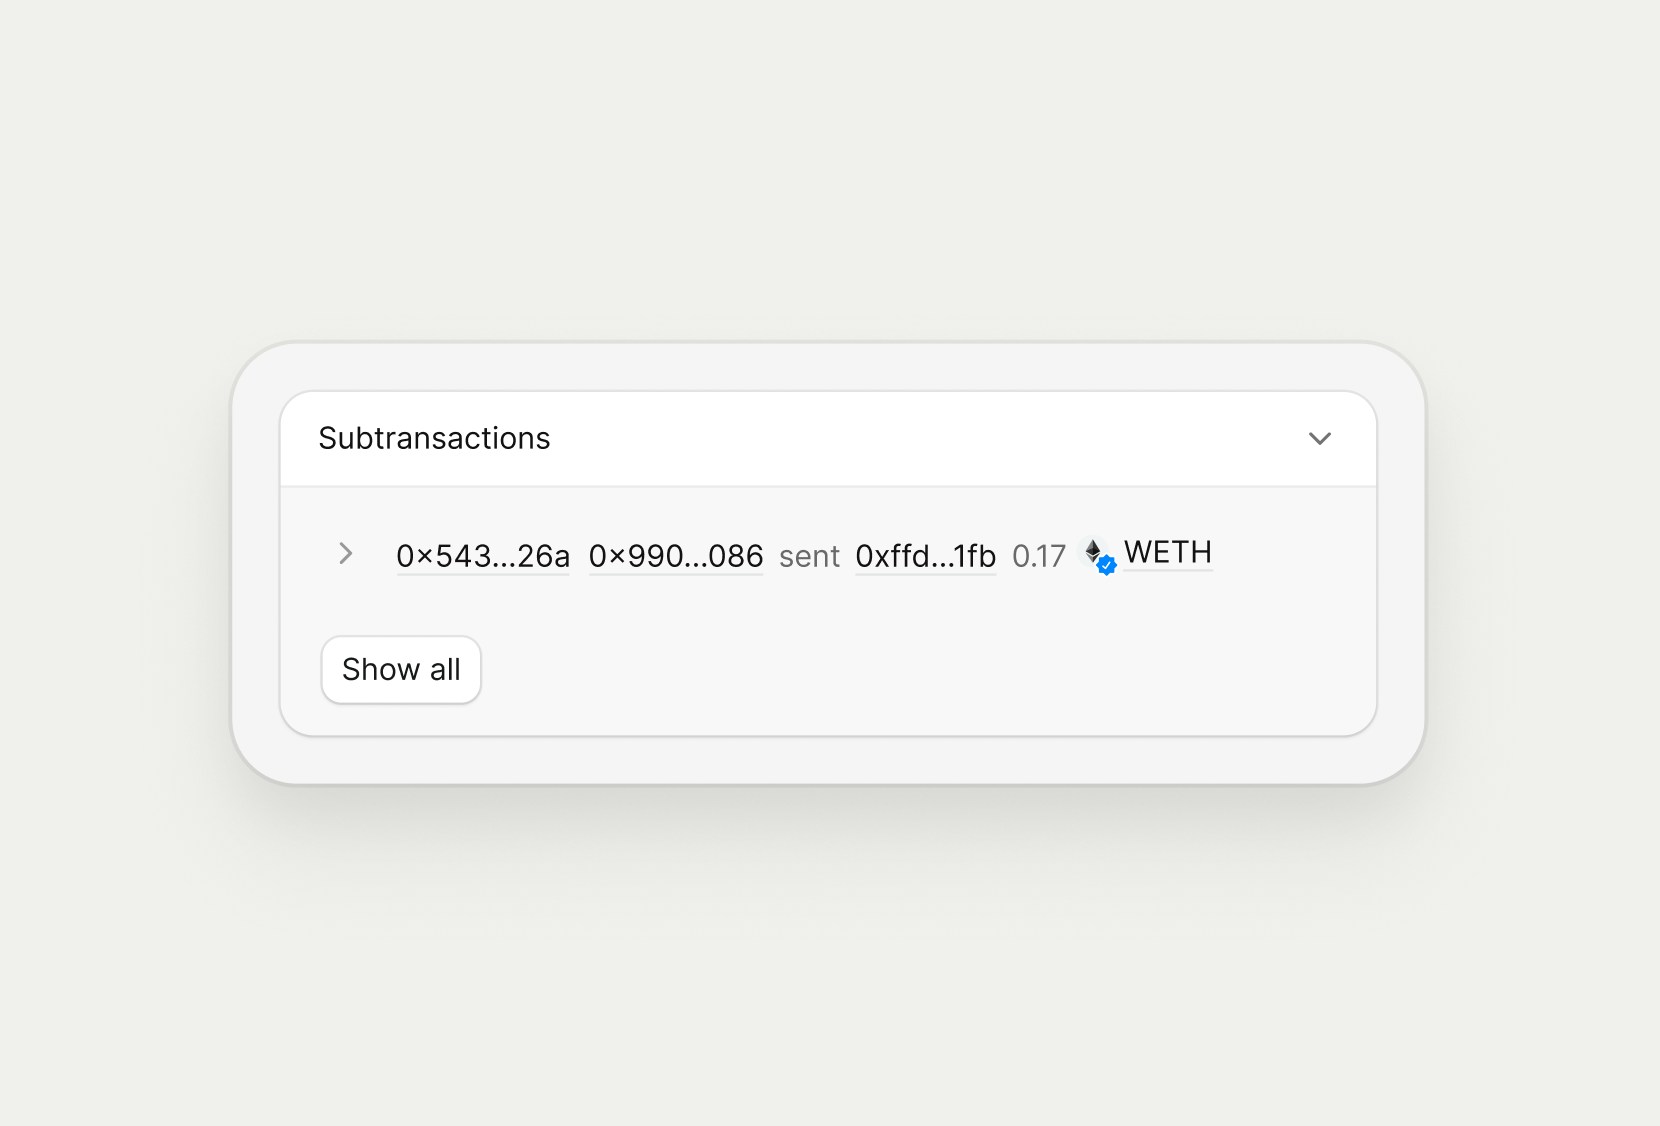Screen dimensions: 1660x1126
Task: Open the 0x990...086 address link
Action: (x=675, y=556)
